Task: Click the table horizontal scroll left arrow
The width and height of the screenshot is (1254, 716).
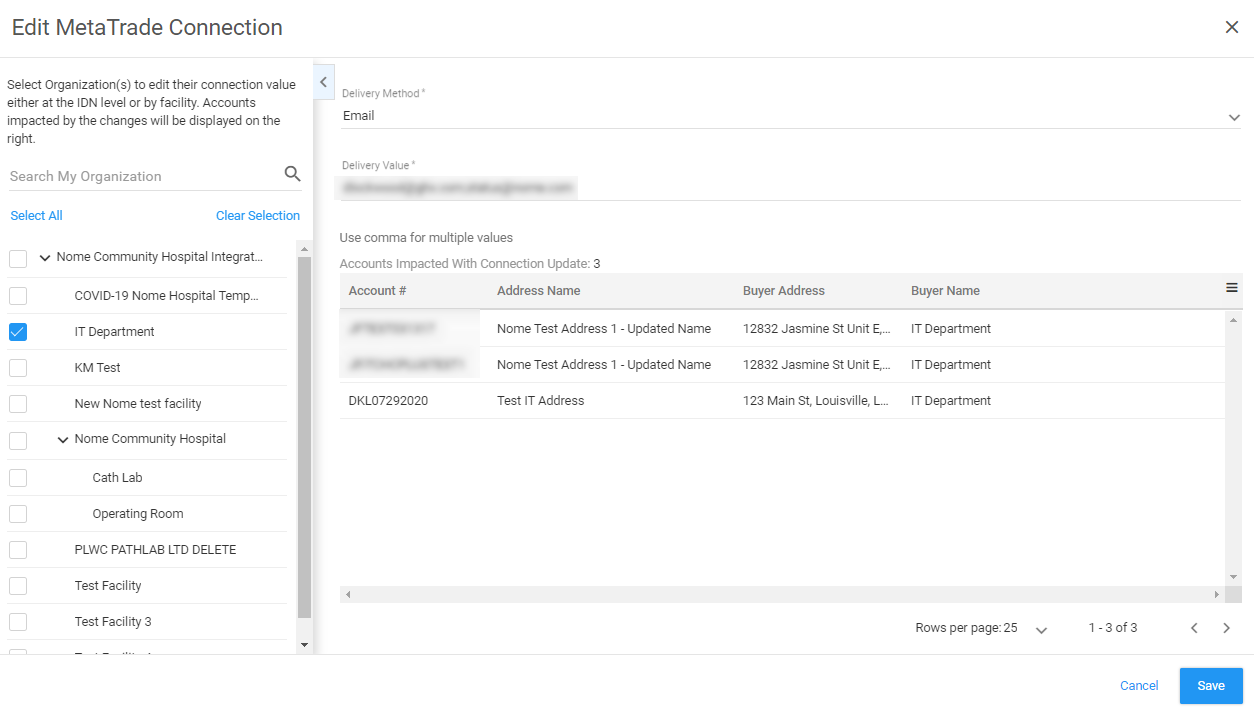Action: click(x=348, y=594)
